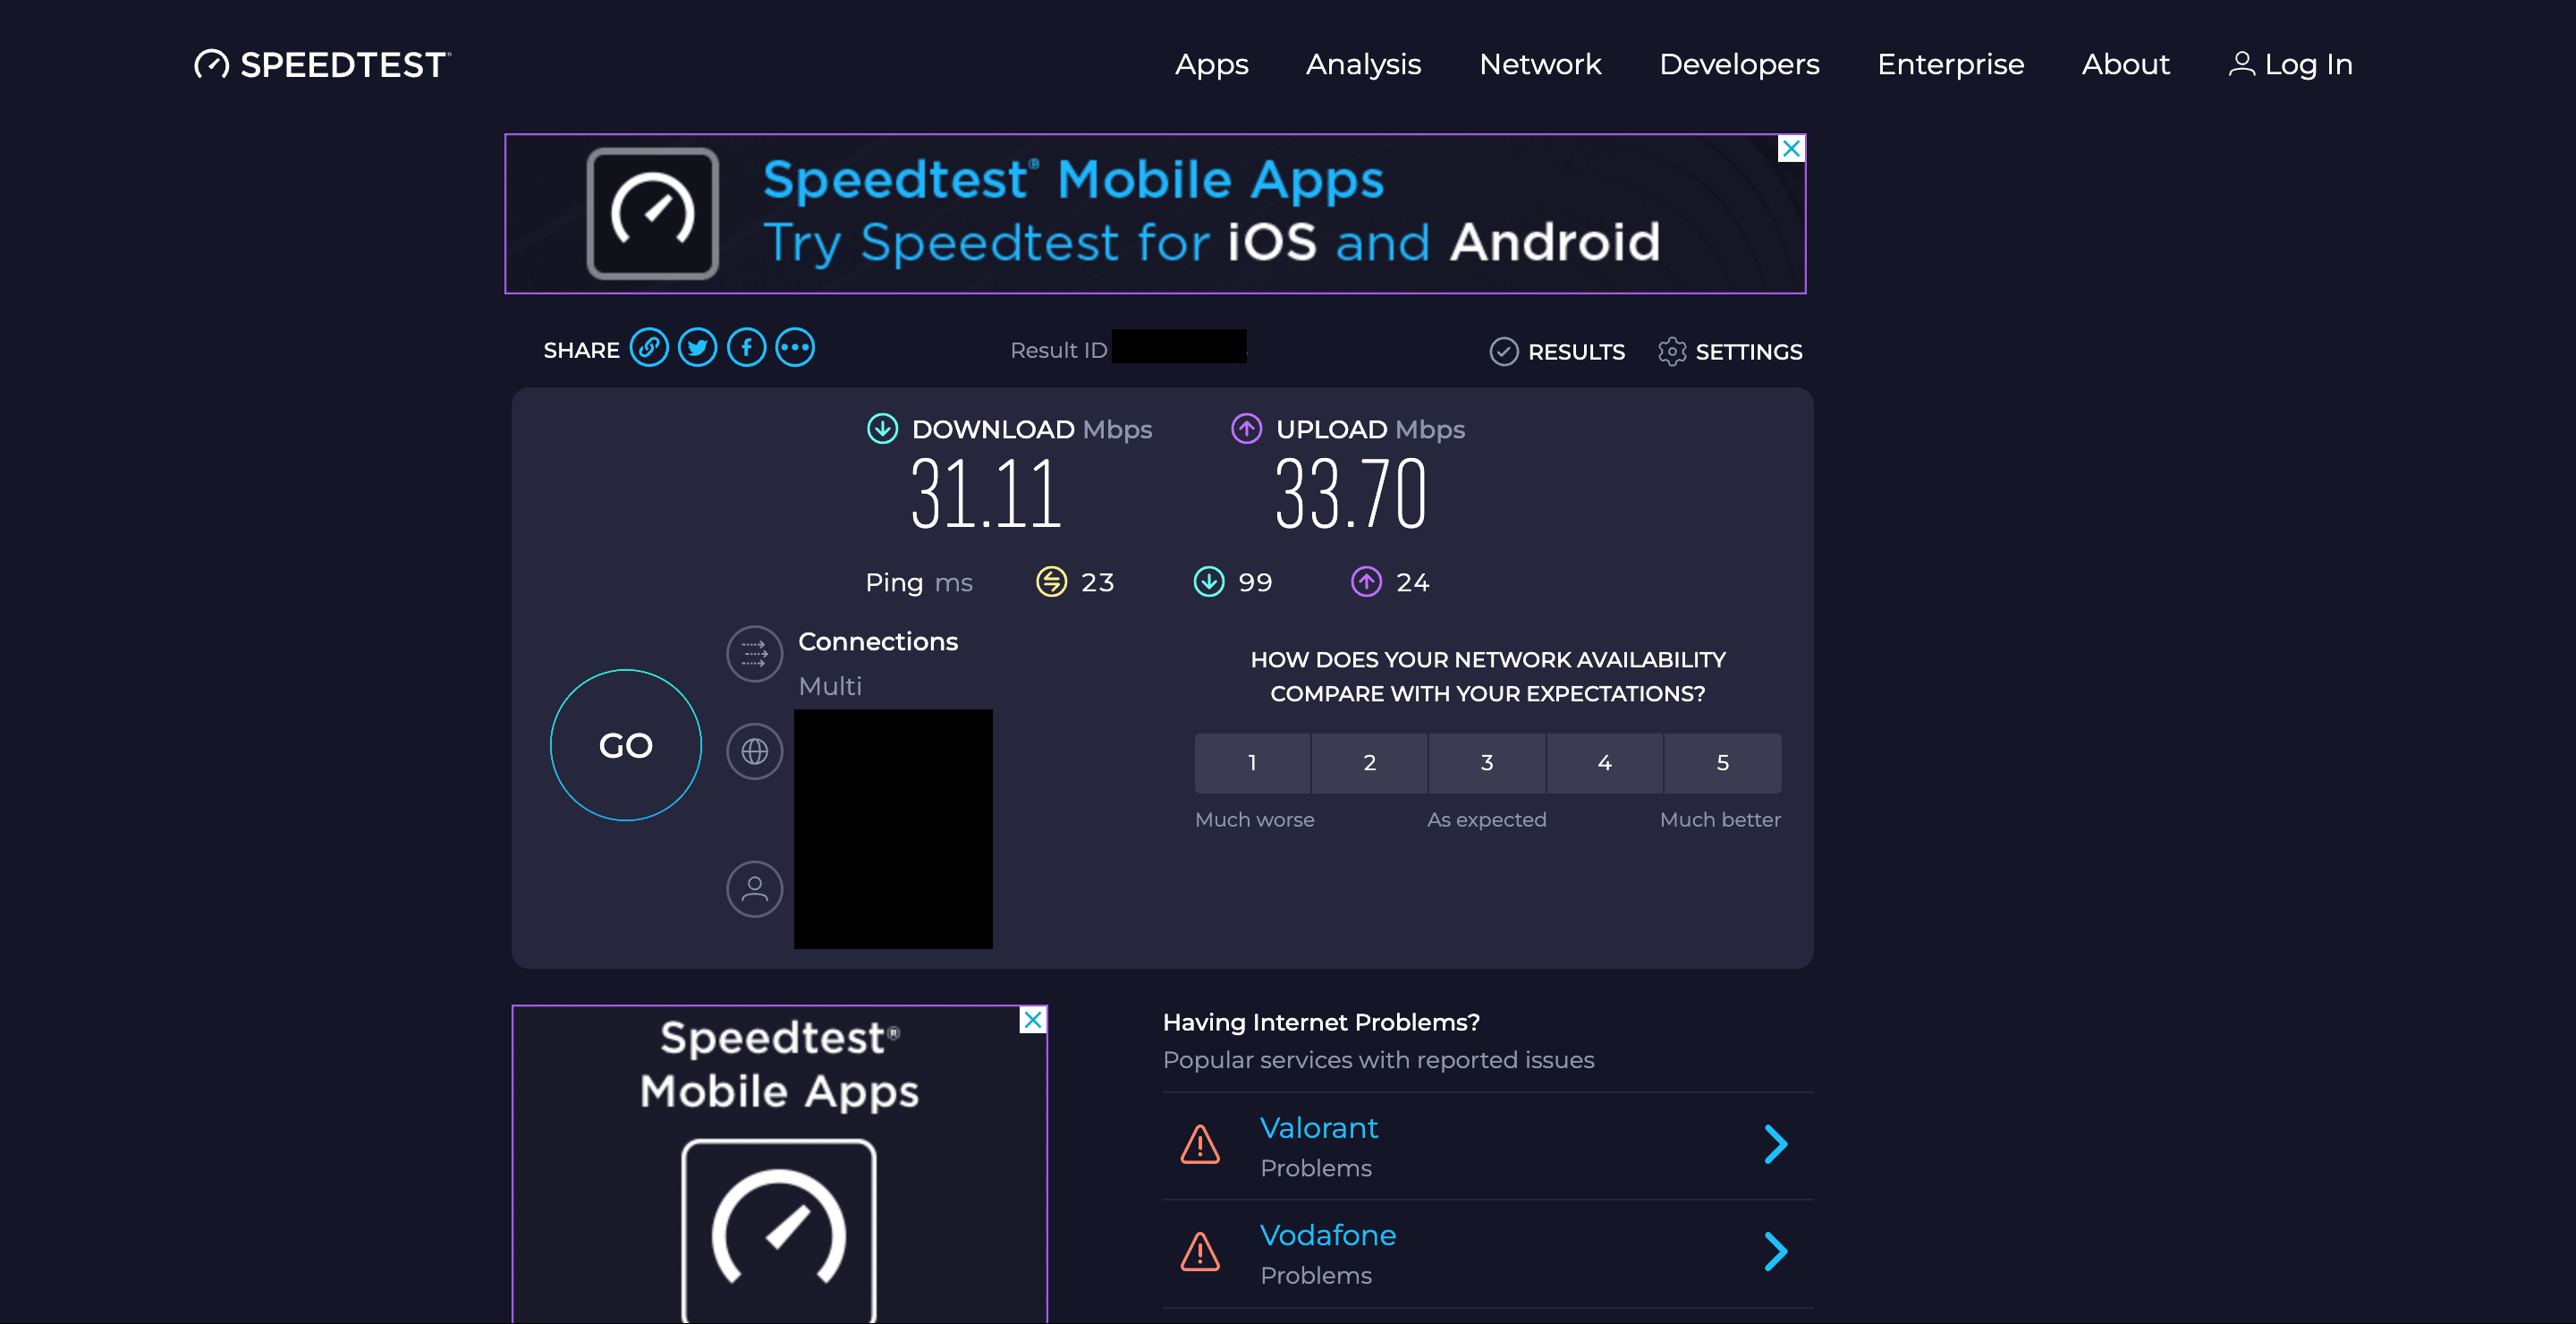This screenshot has height=1324, width=2576.
Task: Rate network availability as 1
Action: click(1252, 763)
